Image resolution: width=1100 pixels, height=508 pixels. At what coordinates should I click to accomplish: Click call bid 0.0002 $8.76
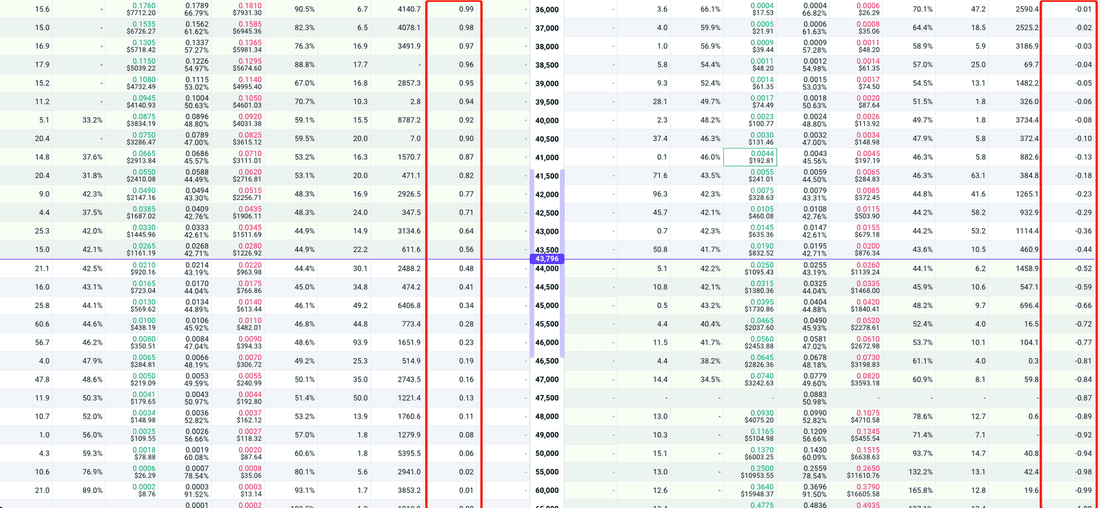[x=143, y=490]
